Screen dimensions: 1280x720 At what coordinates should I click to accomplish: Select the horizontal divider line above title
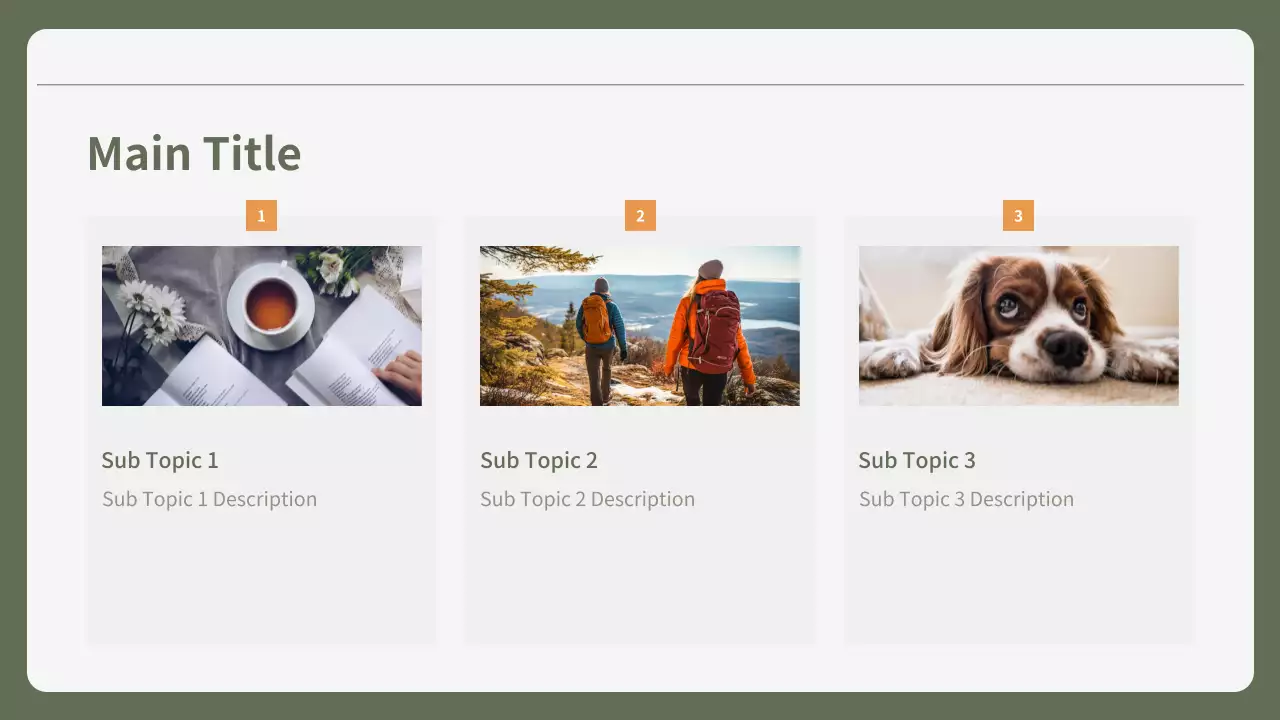[x=640, y=85]
